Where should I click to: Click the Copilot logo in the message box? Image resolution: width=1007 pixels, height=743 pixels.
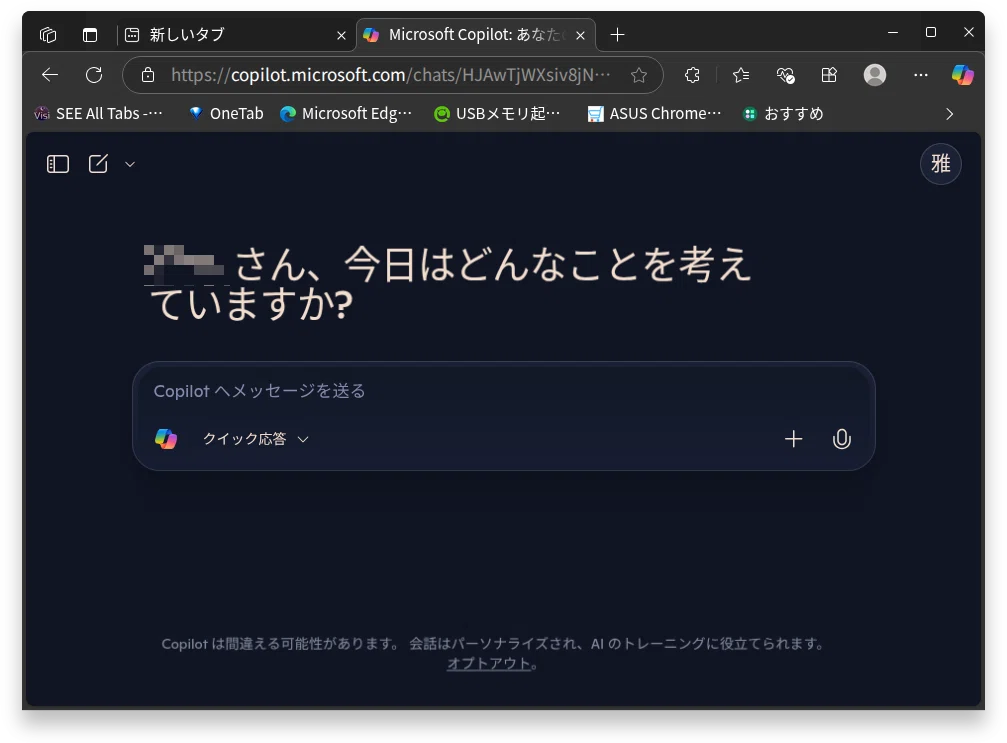166,439
